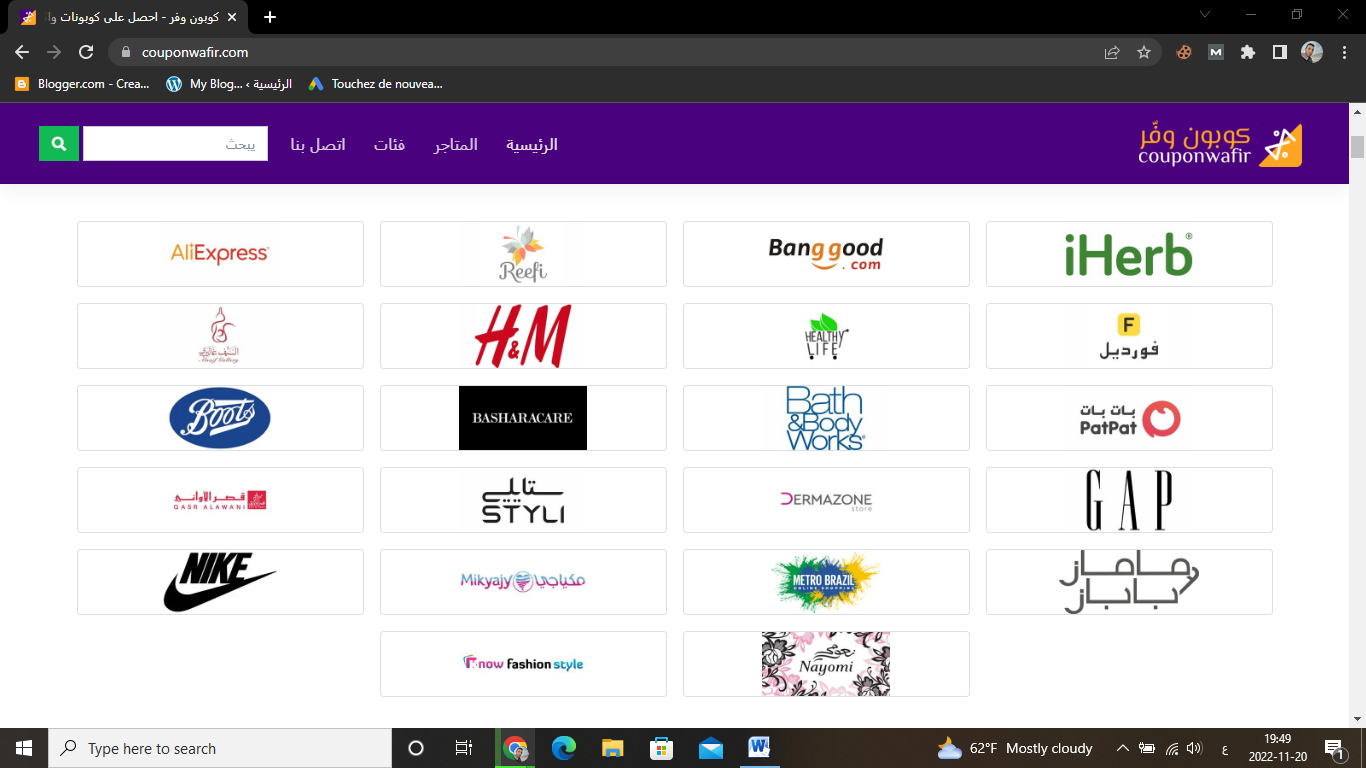
Task: Open the volume speaker tray icon
Action: coord(1193,748)
